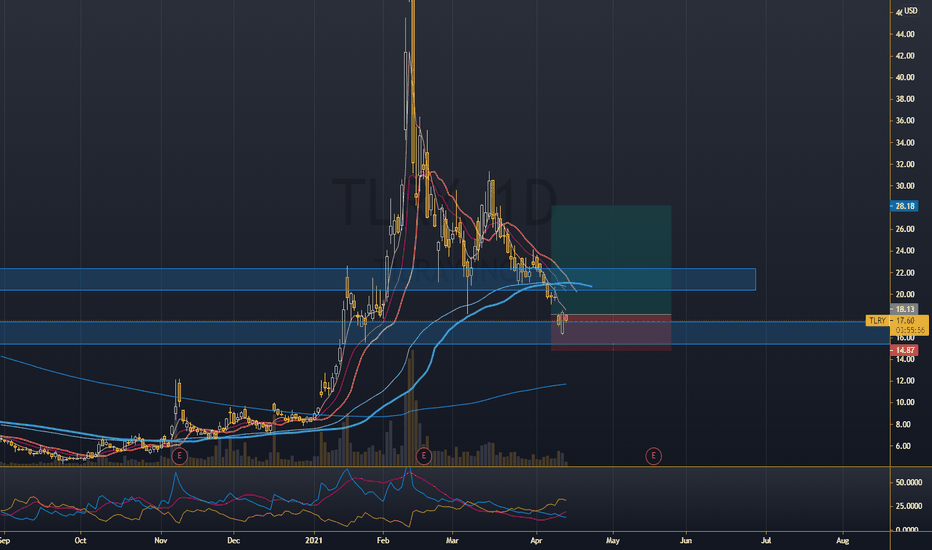Open the earnings marker E near February
The width and height of the screenshot is (932, 550).
tap(423, 456)
